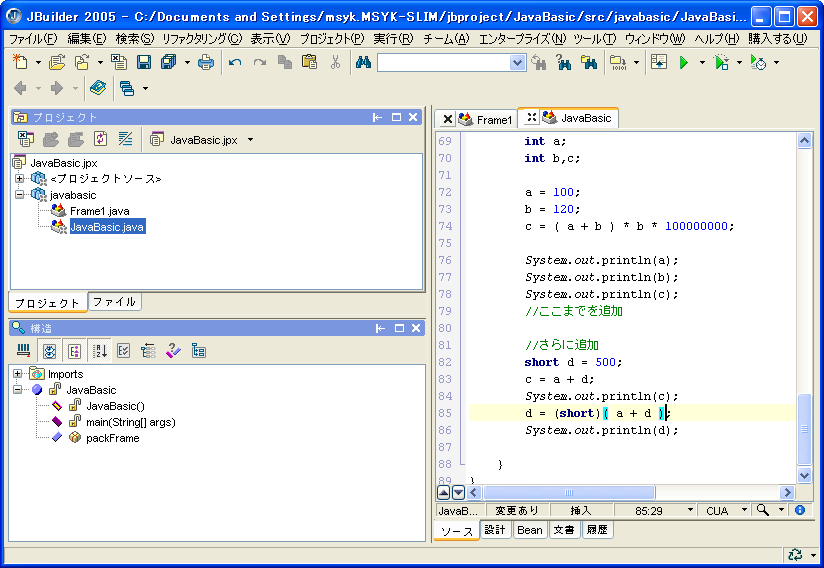Collapse the javabasic package node
Screen dimensions: 824x568
19,195
